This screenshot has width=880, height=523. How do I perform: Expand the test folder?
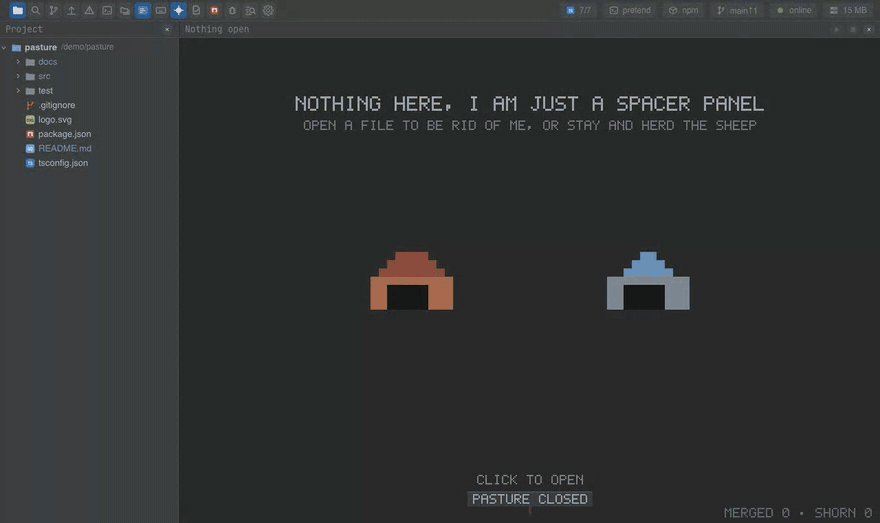[x=18, y=90]
